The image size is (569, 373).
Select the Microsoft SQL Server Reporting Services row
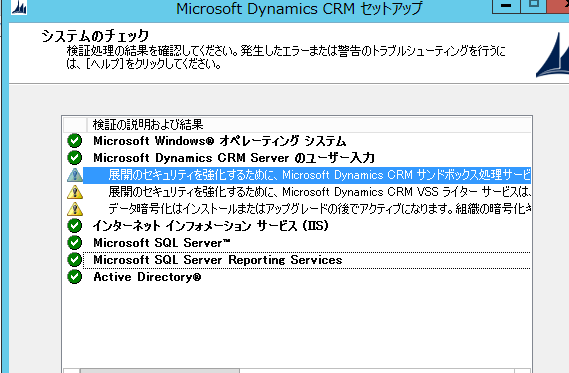(307, 260)
